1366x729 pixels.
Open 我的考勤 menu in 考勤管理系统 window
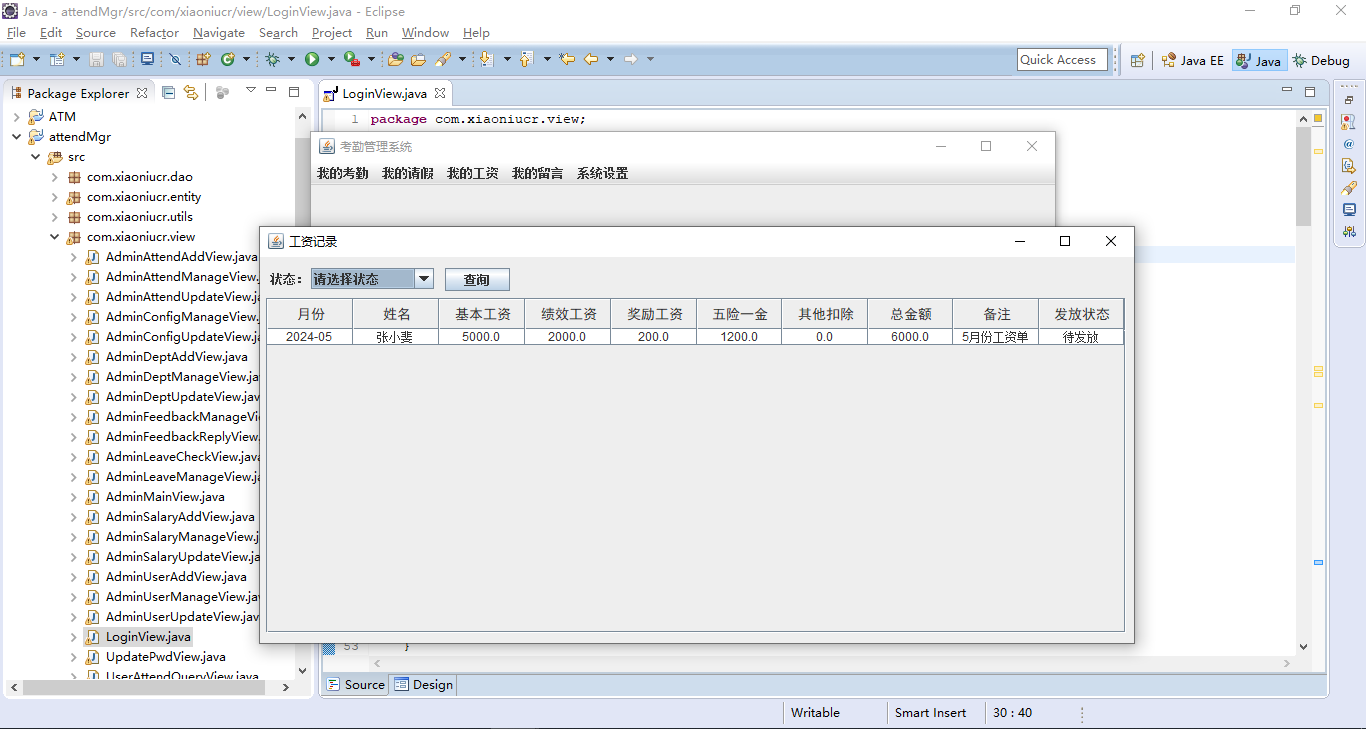tap(342, 173)
